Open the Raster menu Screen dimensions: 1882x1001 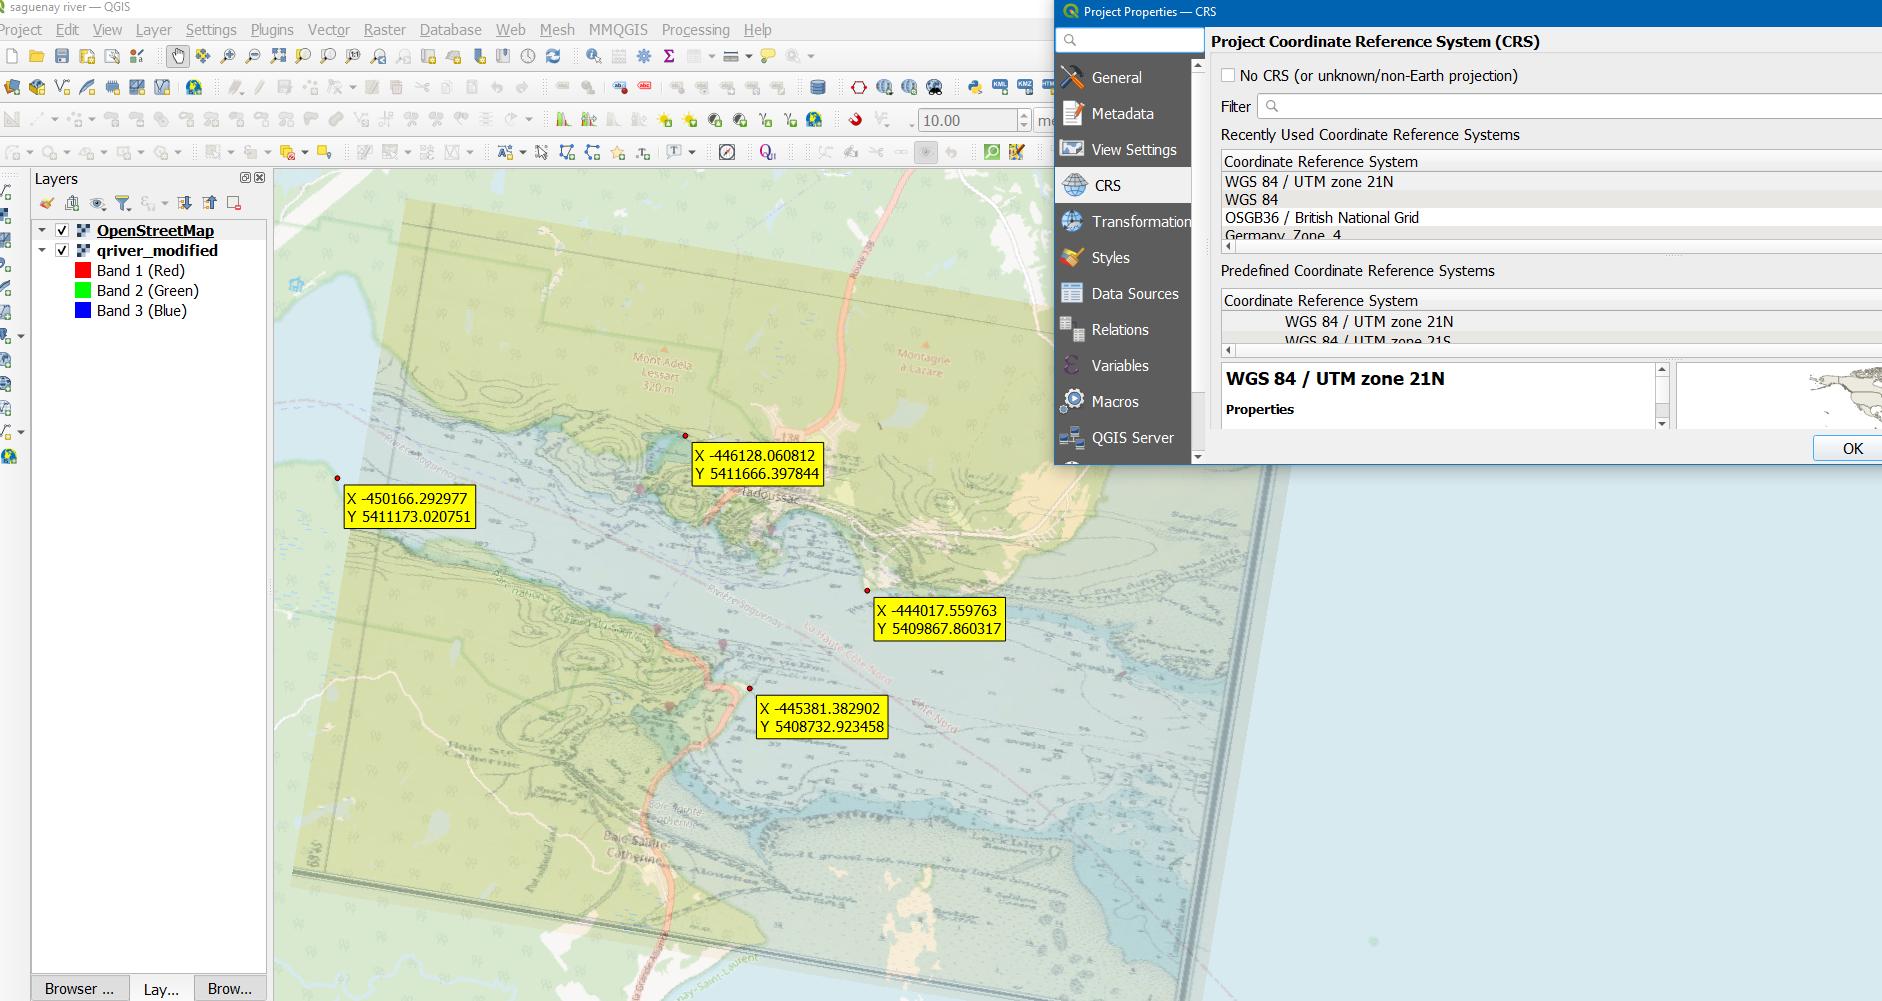pyautogui.click(x=384, y=29)
